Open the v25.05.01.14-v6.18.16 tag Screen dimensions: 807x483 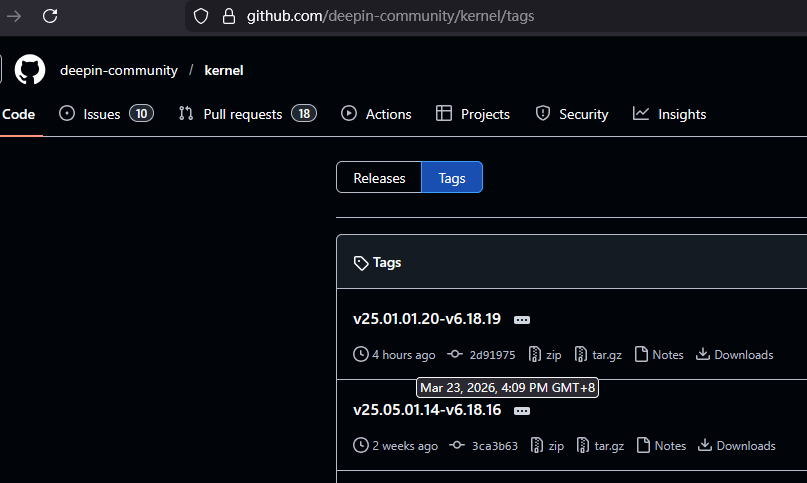pos(427,410)
